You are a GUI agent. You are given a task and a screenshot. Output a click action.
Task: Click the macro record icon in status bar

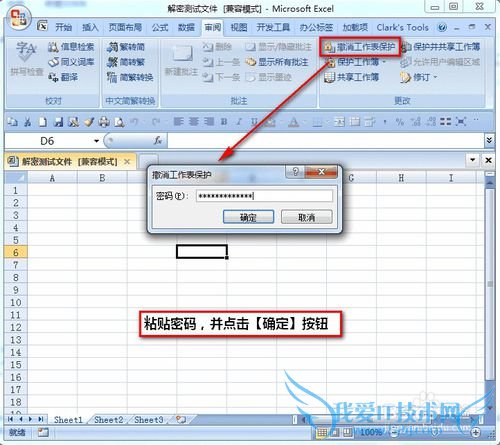coord(43,433)
